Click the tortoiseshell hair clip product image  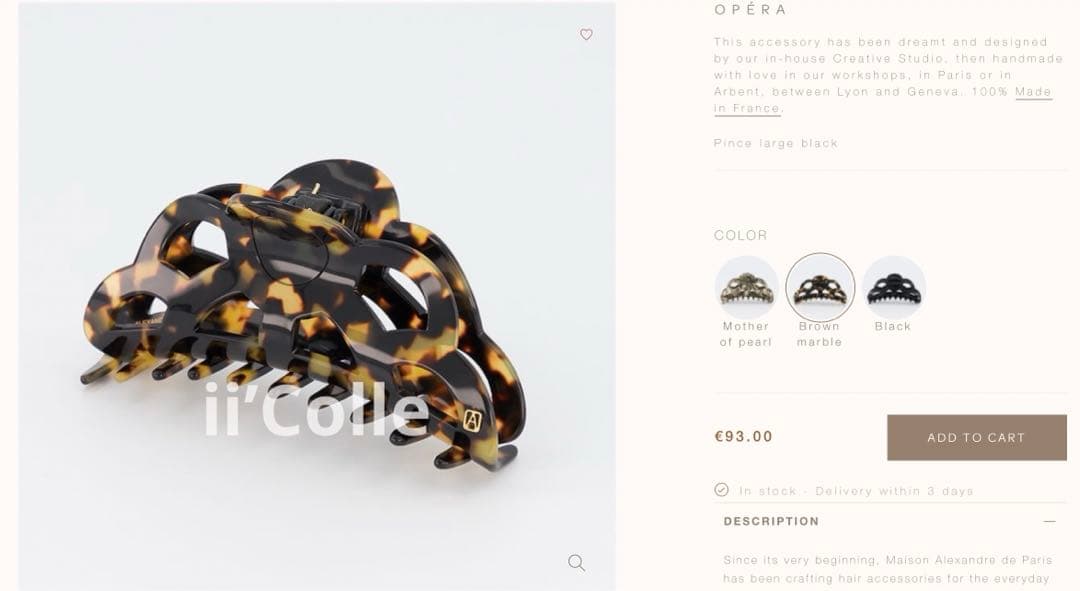click(303, 315)
